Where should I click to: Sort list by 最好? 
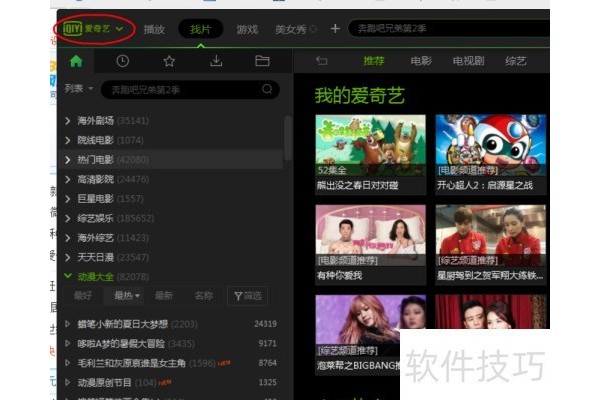point(83,296)
